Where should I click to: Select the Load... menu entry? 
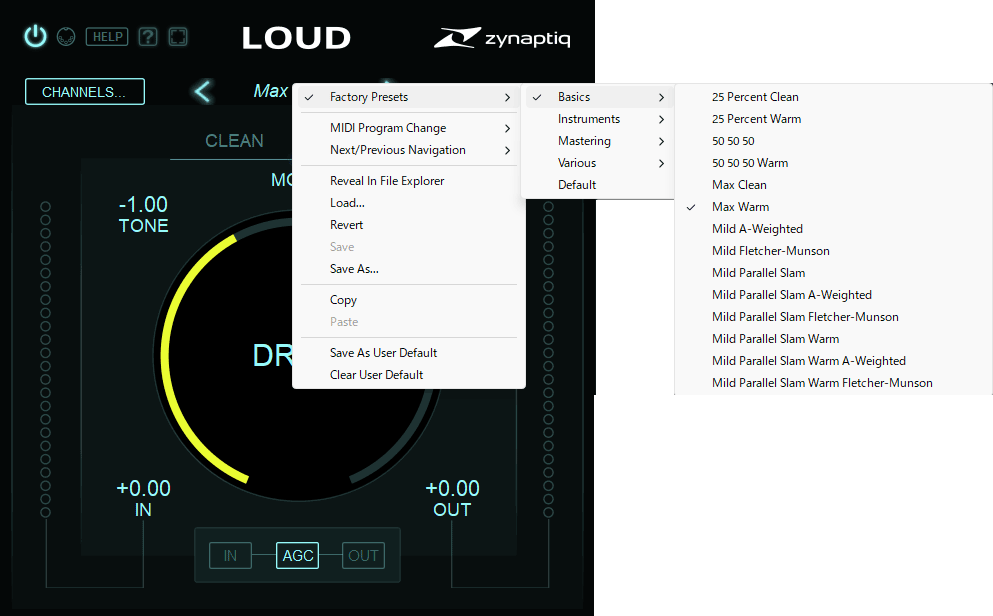tap(409, 203)
